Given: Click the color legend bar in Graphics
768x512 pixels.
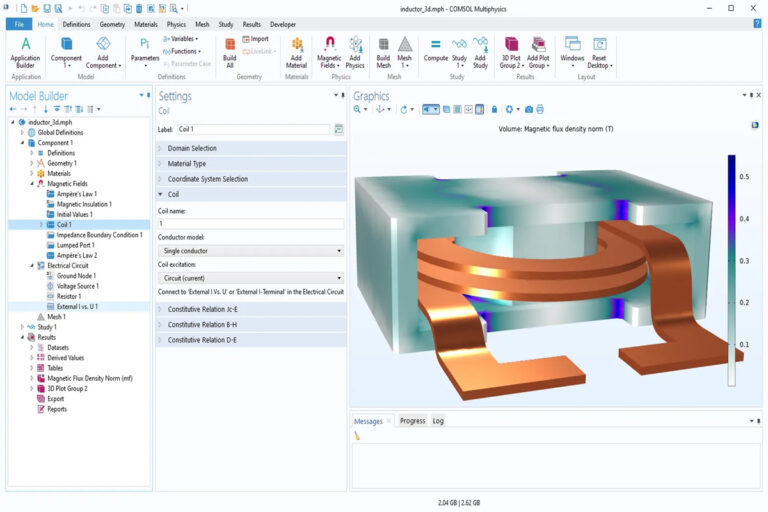Looking at the screenshot, I should pyautogui.click(x=731, y=270).
